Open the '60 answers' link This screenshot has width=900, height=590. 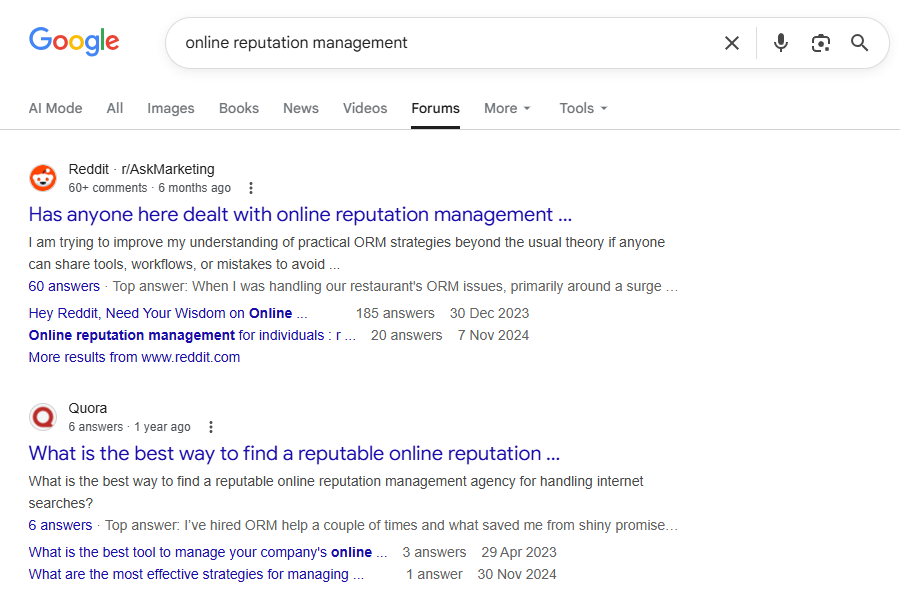[x=64, y=286]
